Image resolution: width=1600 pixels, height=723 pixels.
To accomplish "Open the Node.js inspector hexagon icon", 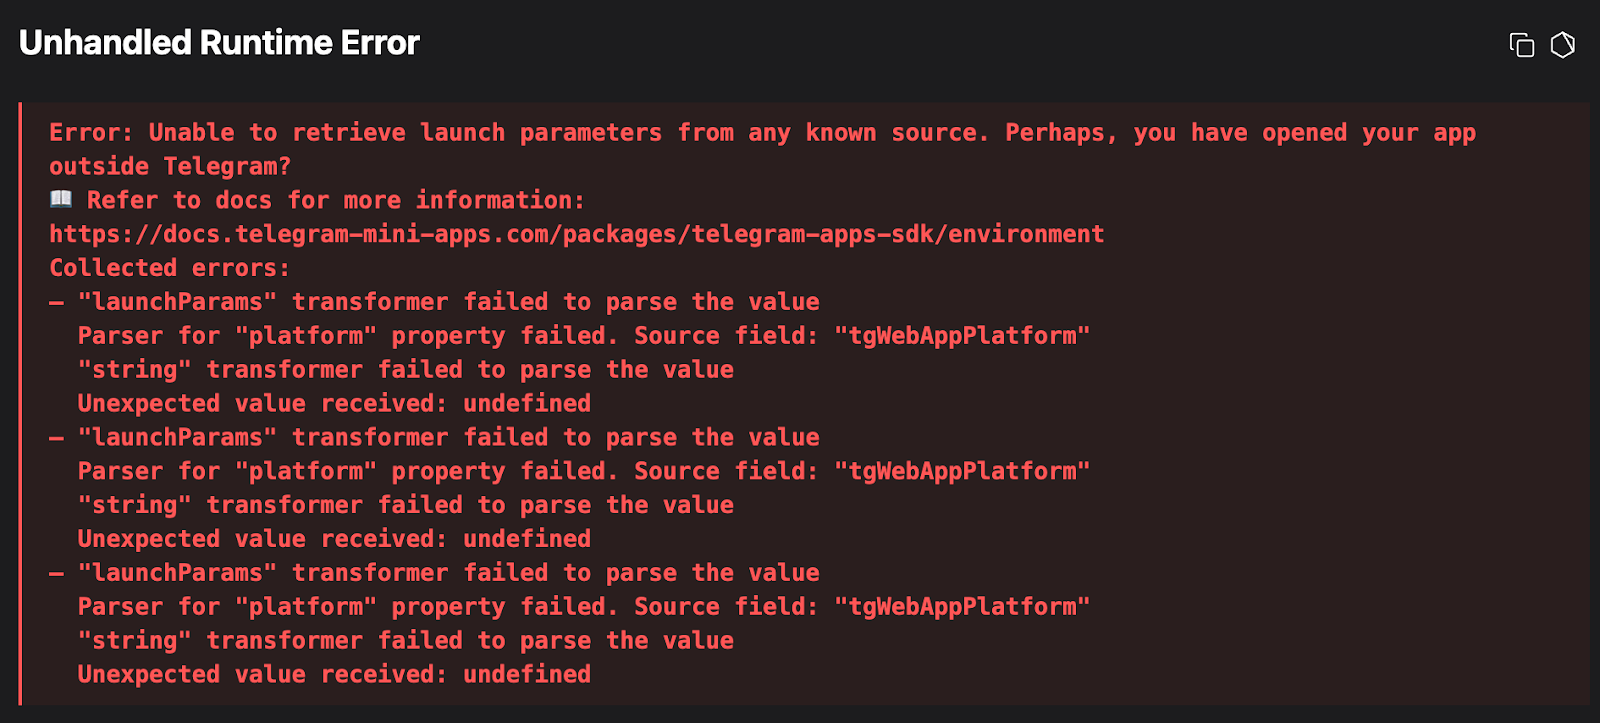I will 1562,45.
